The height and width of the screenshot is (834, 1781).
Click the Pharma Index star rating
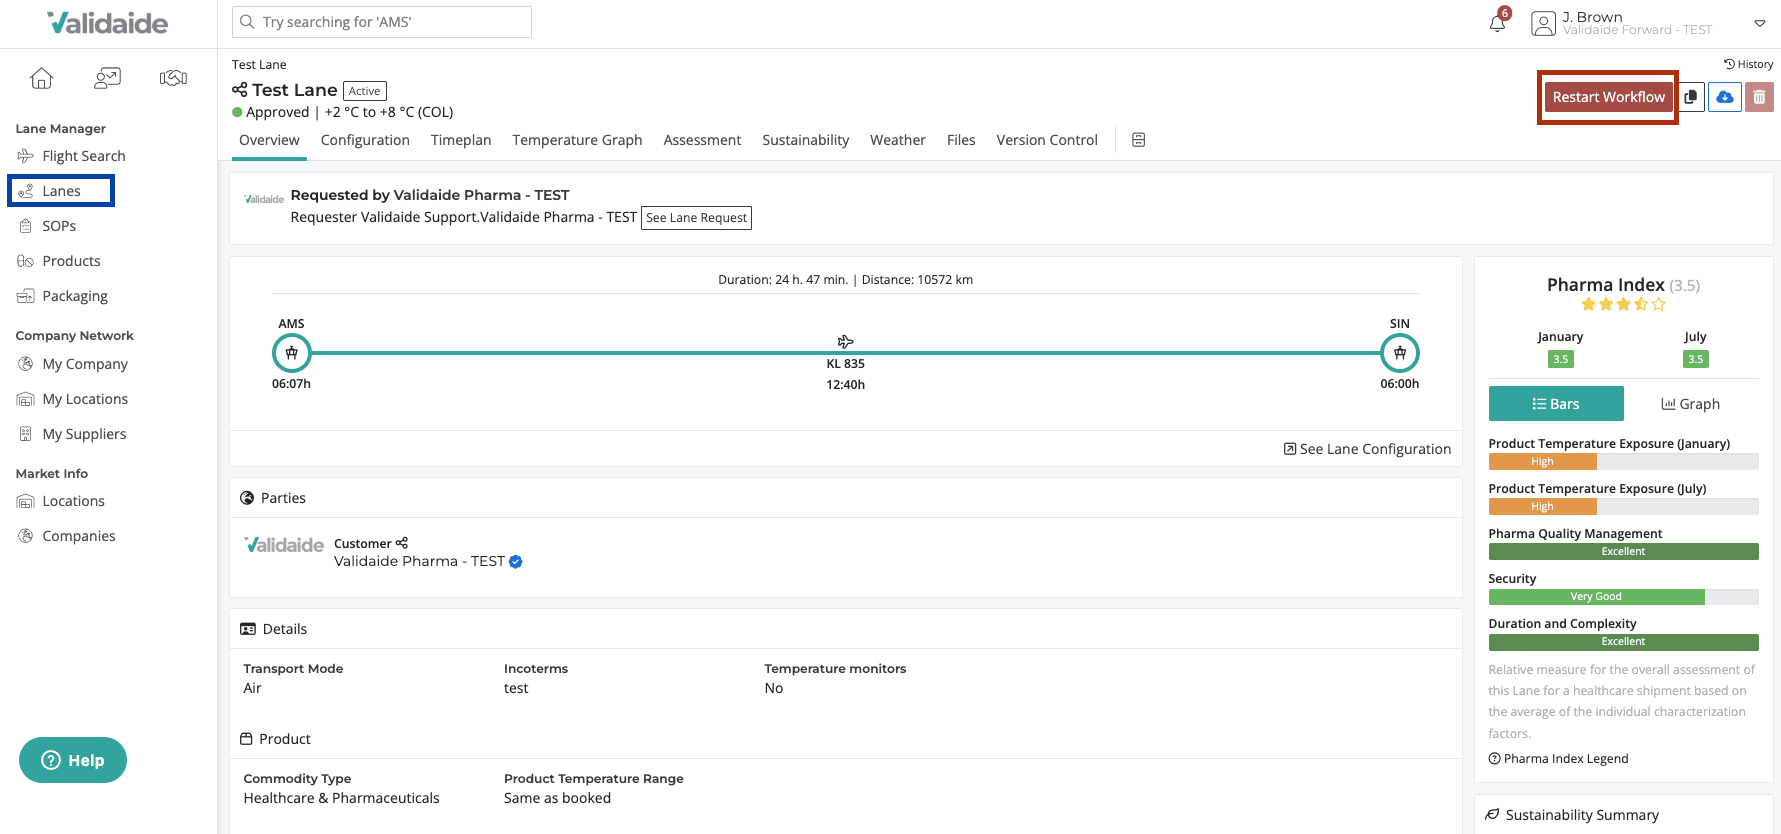(1623, 304)
